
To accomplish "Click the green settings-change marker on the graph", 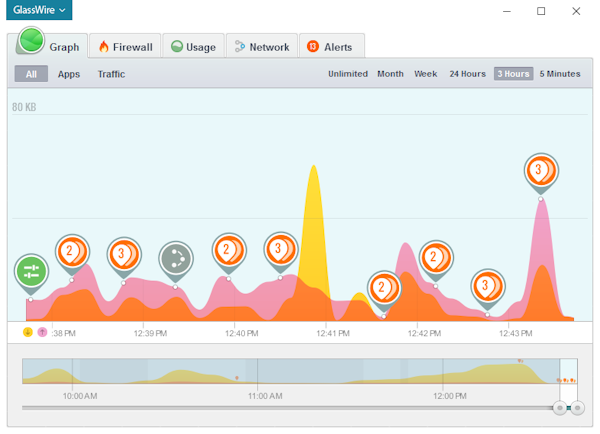I will pos(30,270).
